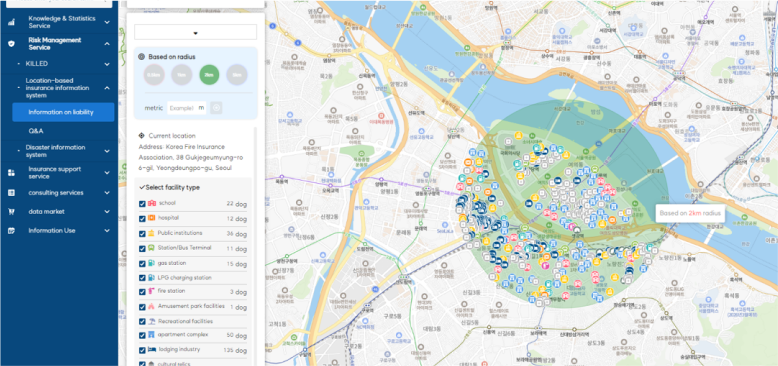Select the 1km radius button

(x=182, y=75)
